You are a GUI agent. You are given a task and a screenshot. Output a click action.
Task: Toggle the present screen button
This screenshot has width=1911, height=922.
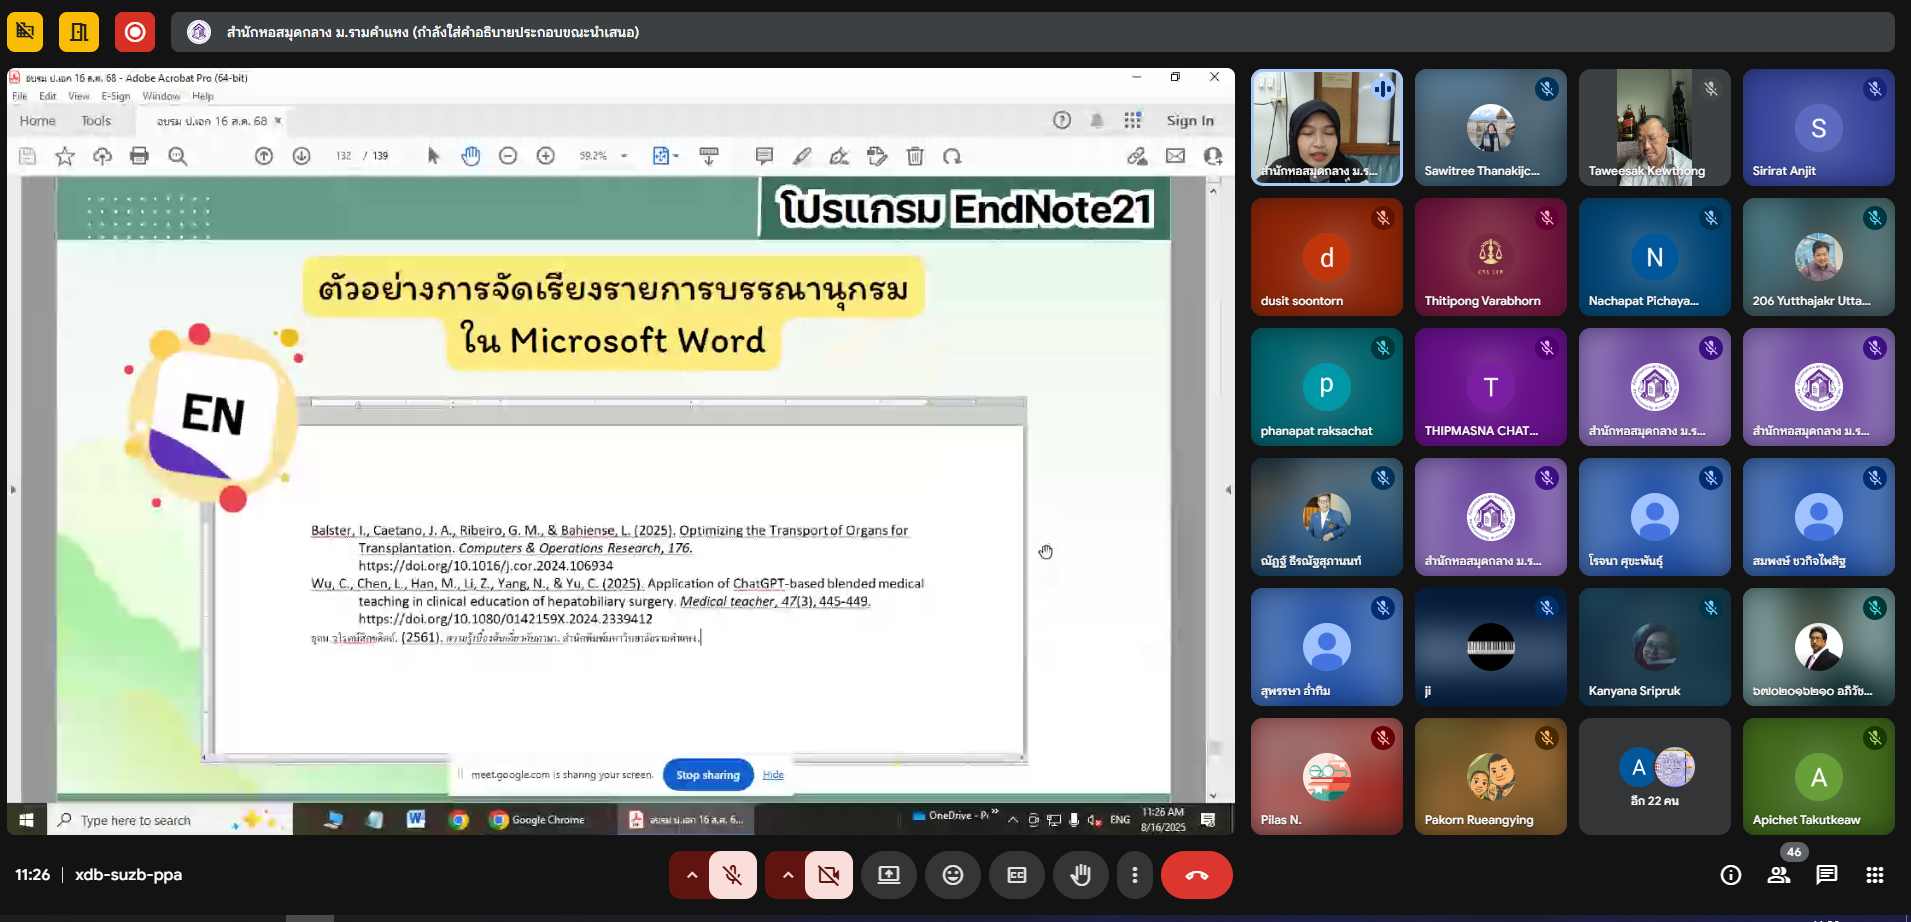click(889, 875)
